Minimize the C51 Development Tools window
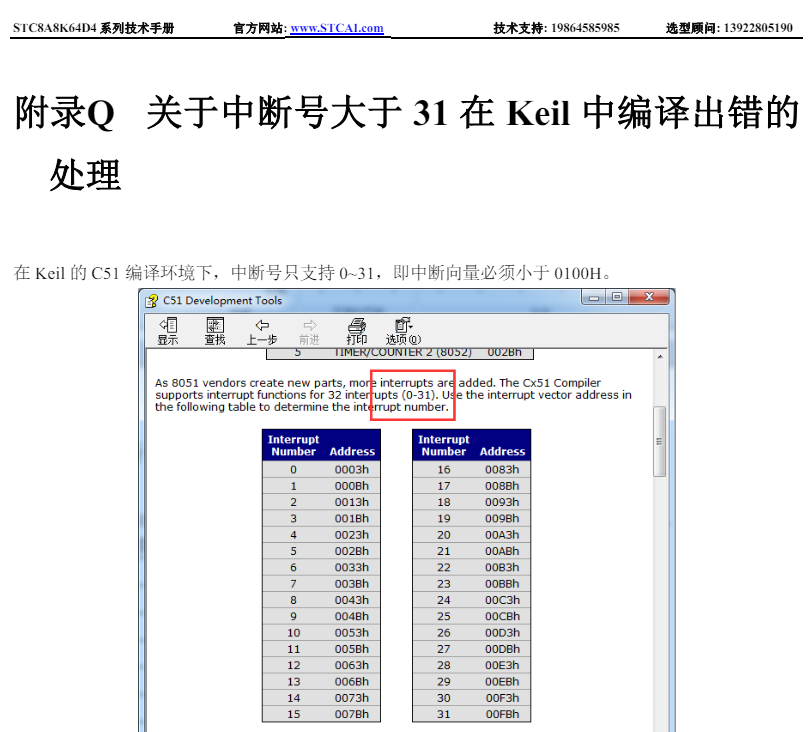The image size is (811, 732). click(594, 297)
